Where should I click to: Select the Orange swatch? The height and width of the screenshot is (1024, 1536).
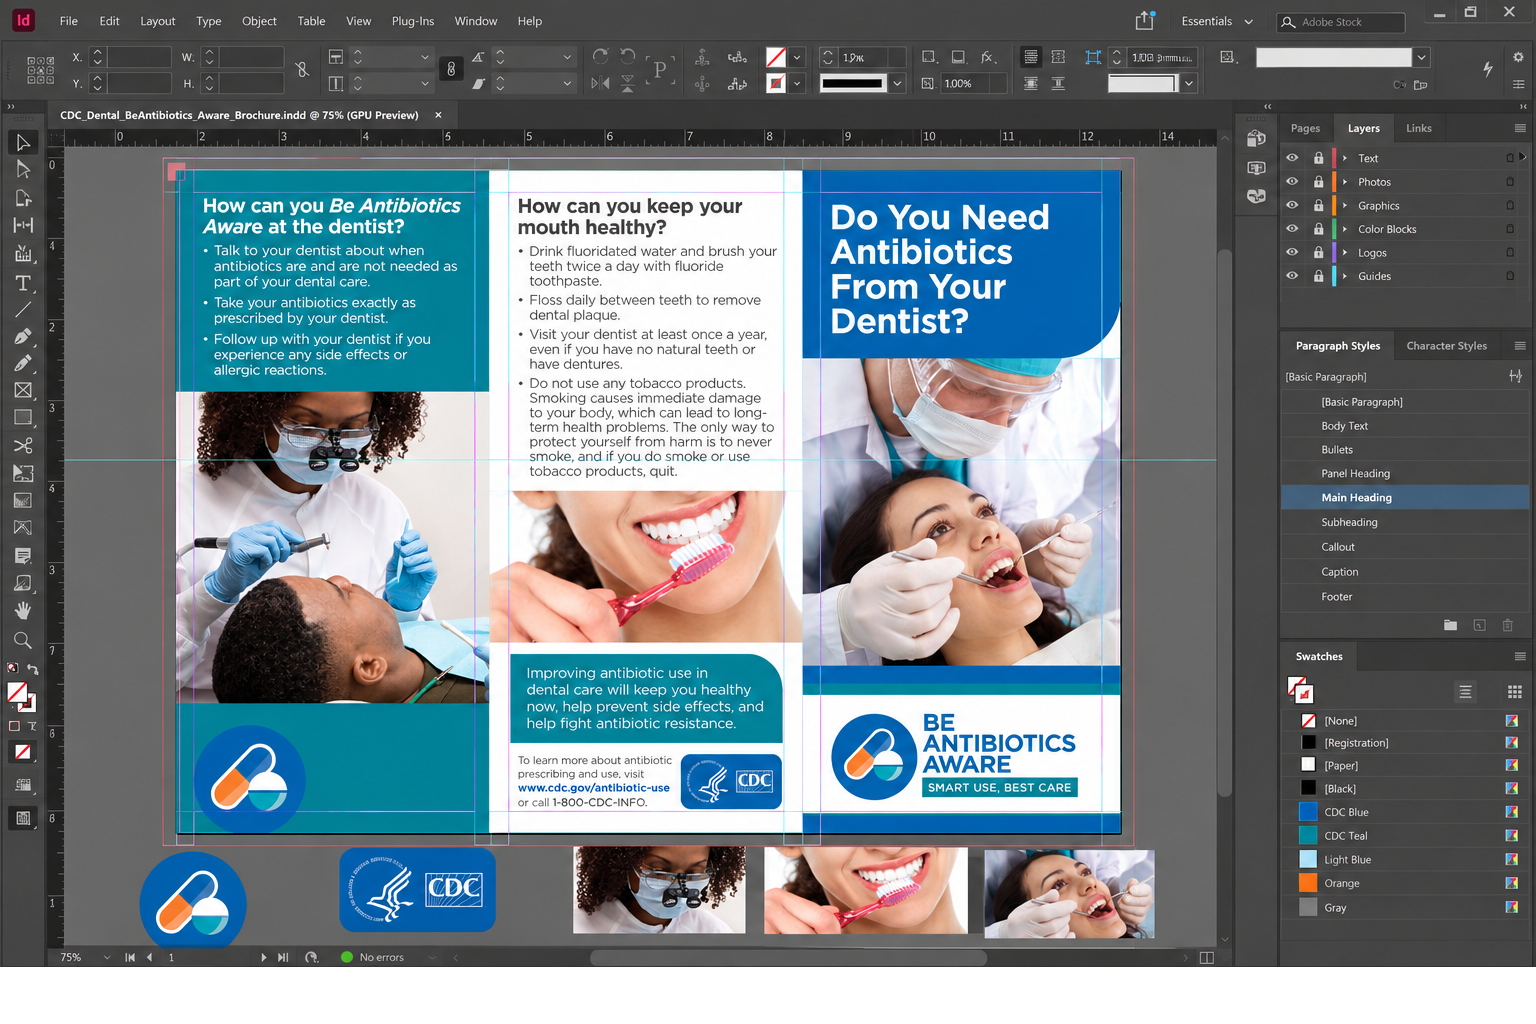pyautogui.click(x=1405, y=883)
